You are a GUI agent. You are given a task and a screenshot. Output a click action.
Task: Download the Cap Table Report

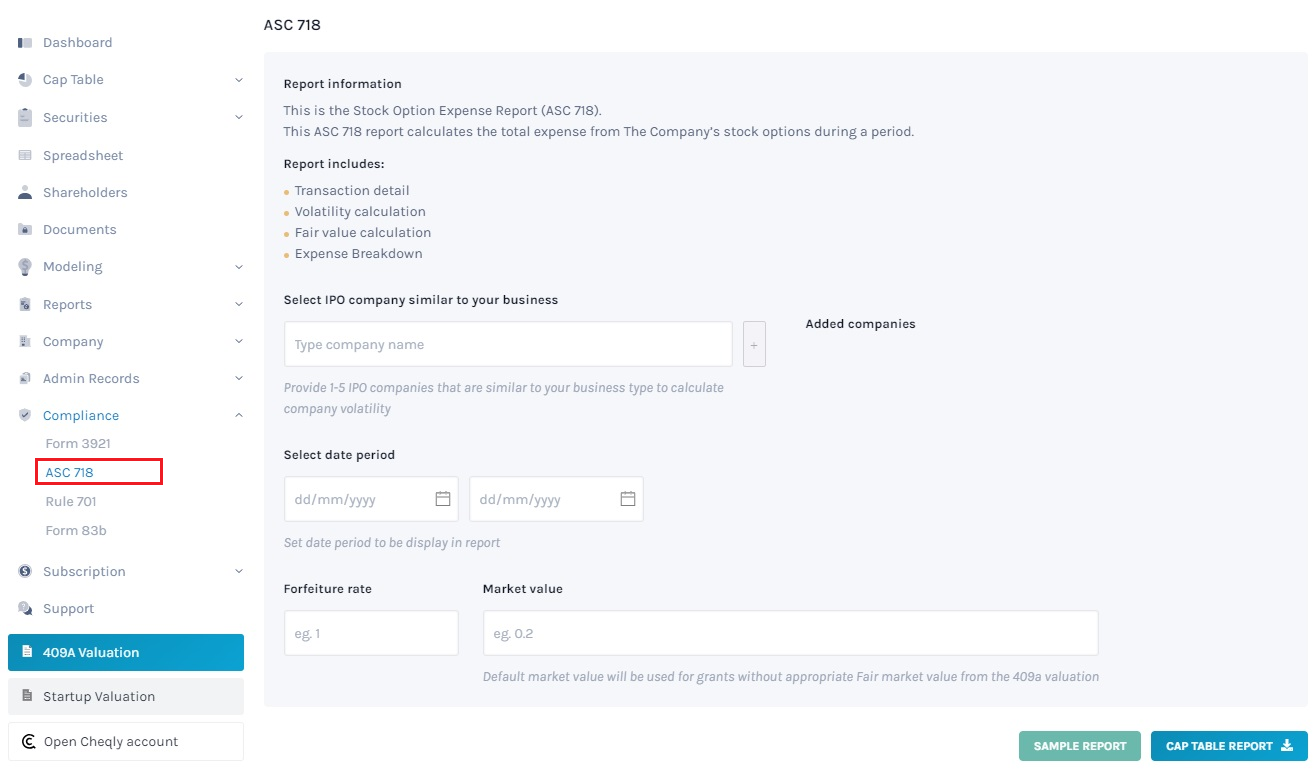coord(1229,746)
